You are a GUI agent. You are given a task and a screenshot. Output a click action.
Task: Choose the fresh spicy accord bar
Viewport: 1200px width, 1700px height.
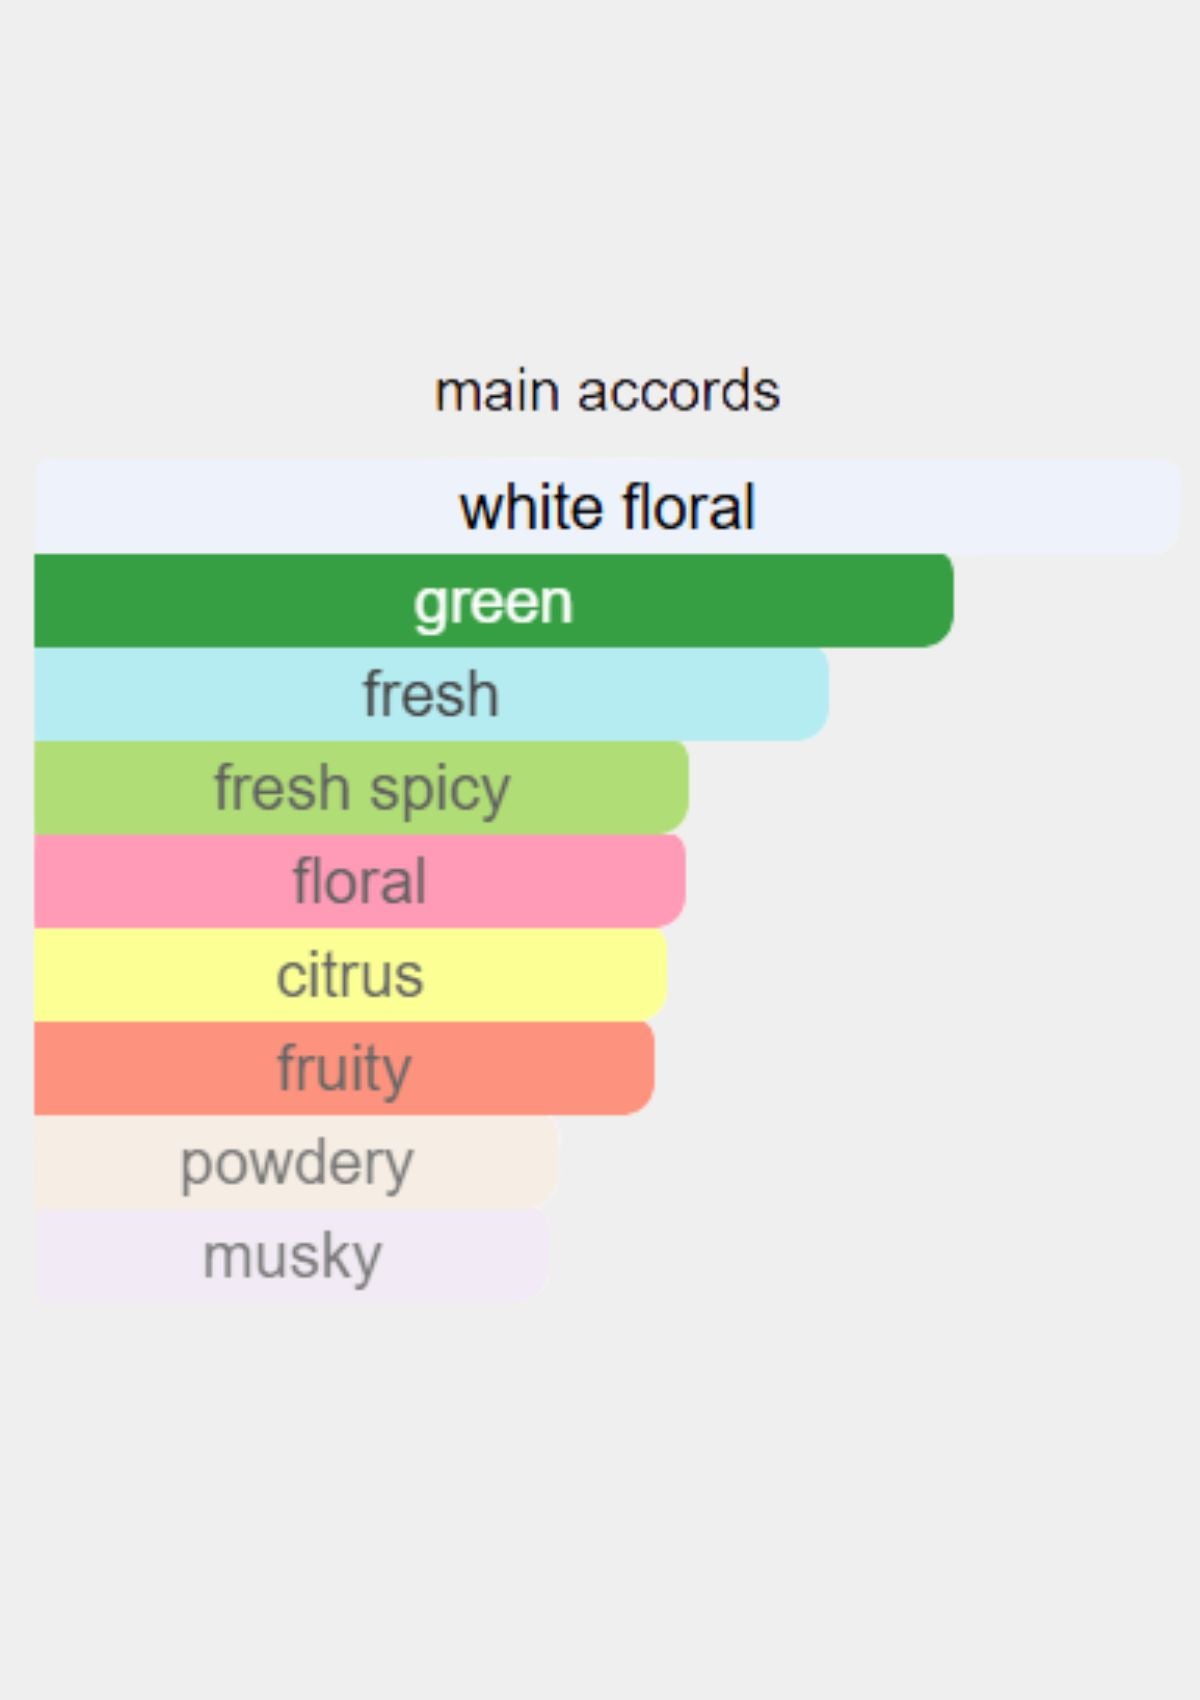[361, 787]
